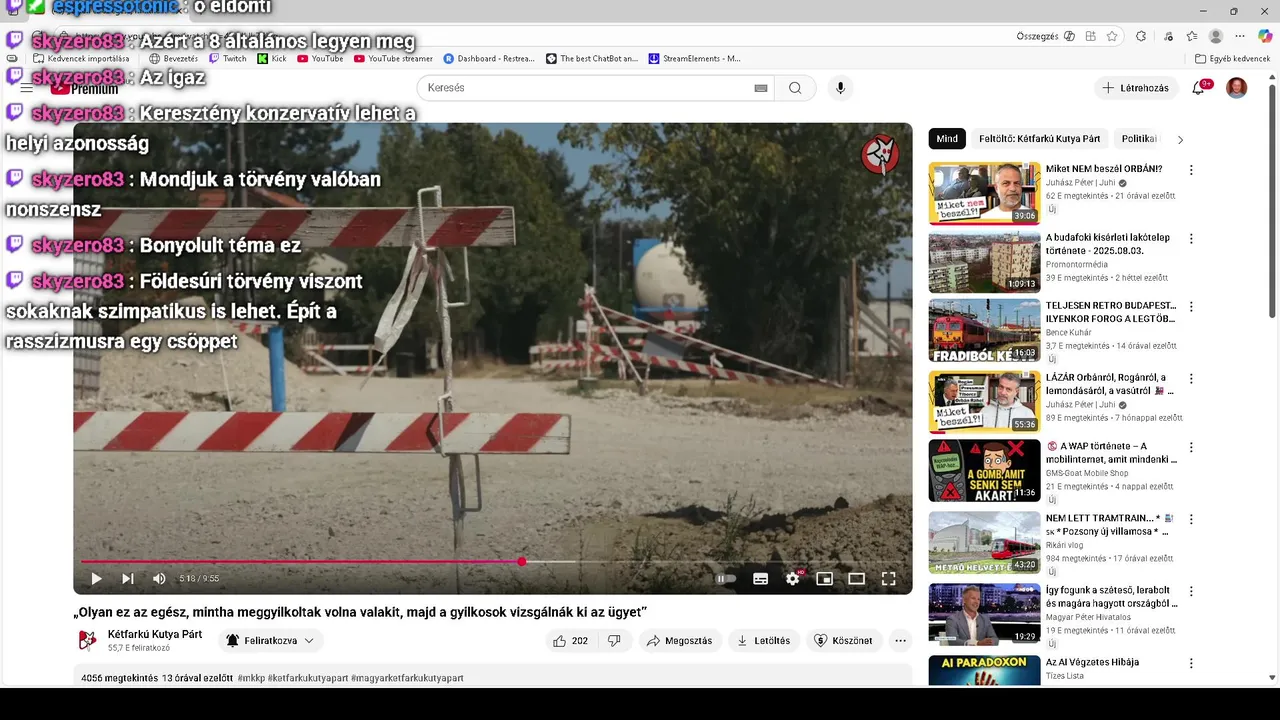Toggle the autoplay switch in player
Screen dimensions: 1280x720
[x=726, y=579]
